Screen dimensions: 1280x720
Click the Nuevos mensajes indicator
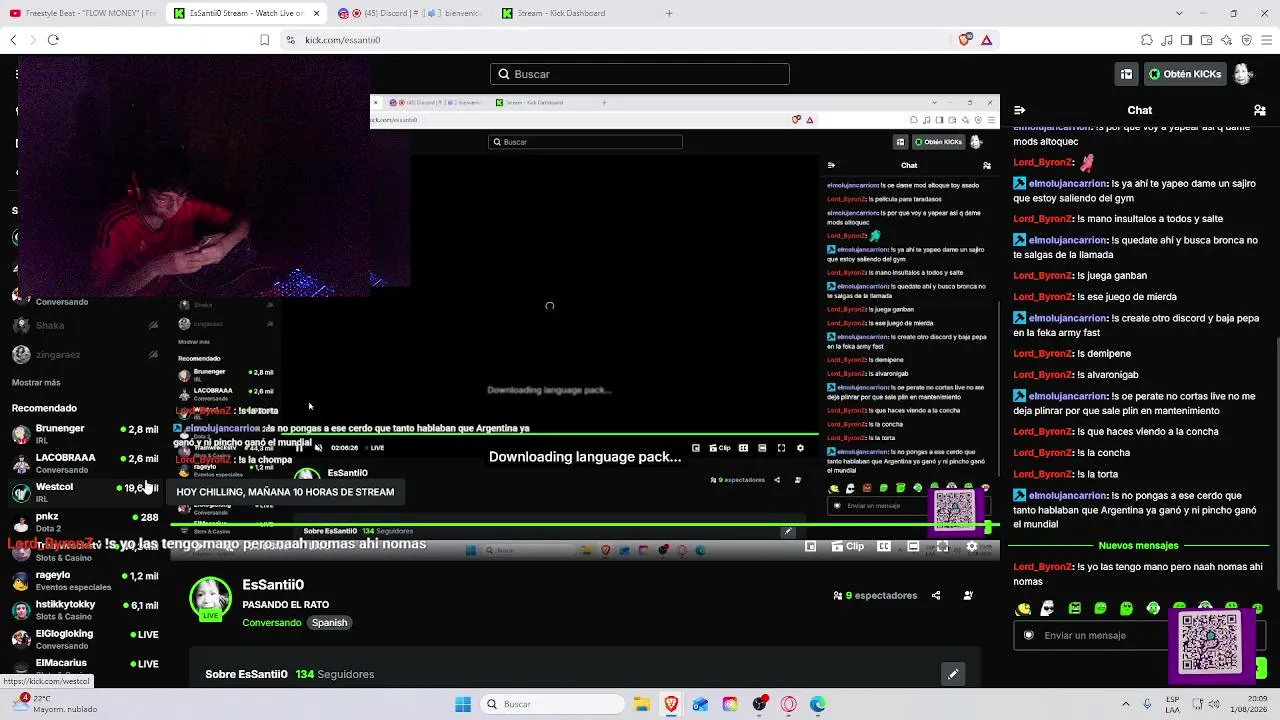pos(1138,546)
